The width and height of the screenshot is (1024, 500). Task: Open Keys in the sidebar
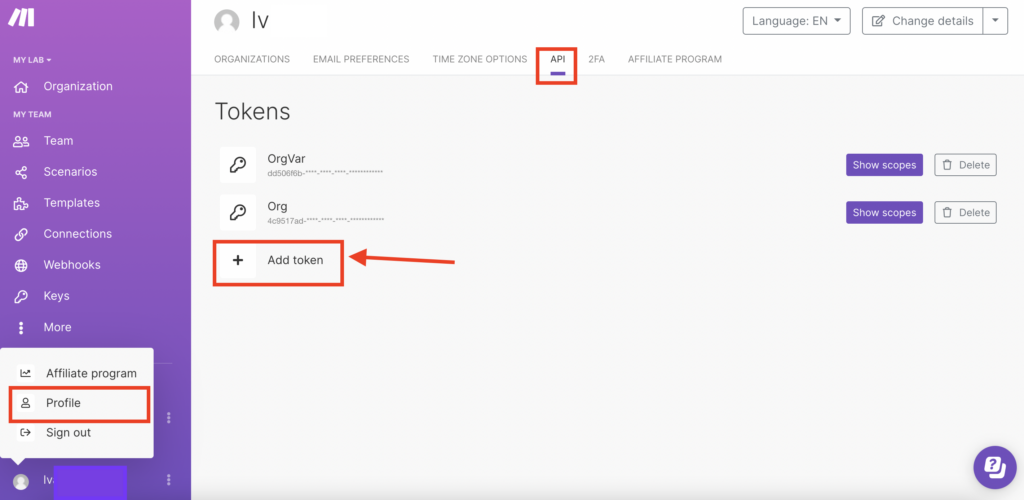pyautogui.click(x=56, y=296)
